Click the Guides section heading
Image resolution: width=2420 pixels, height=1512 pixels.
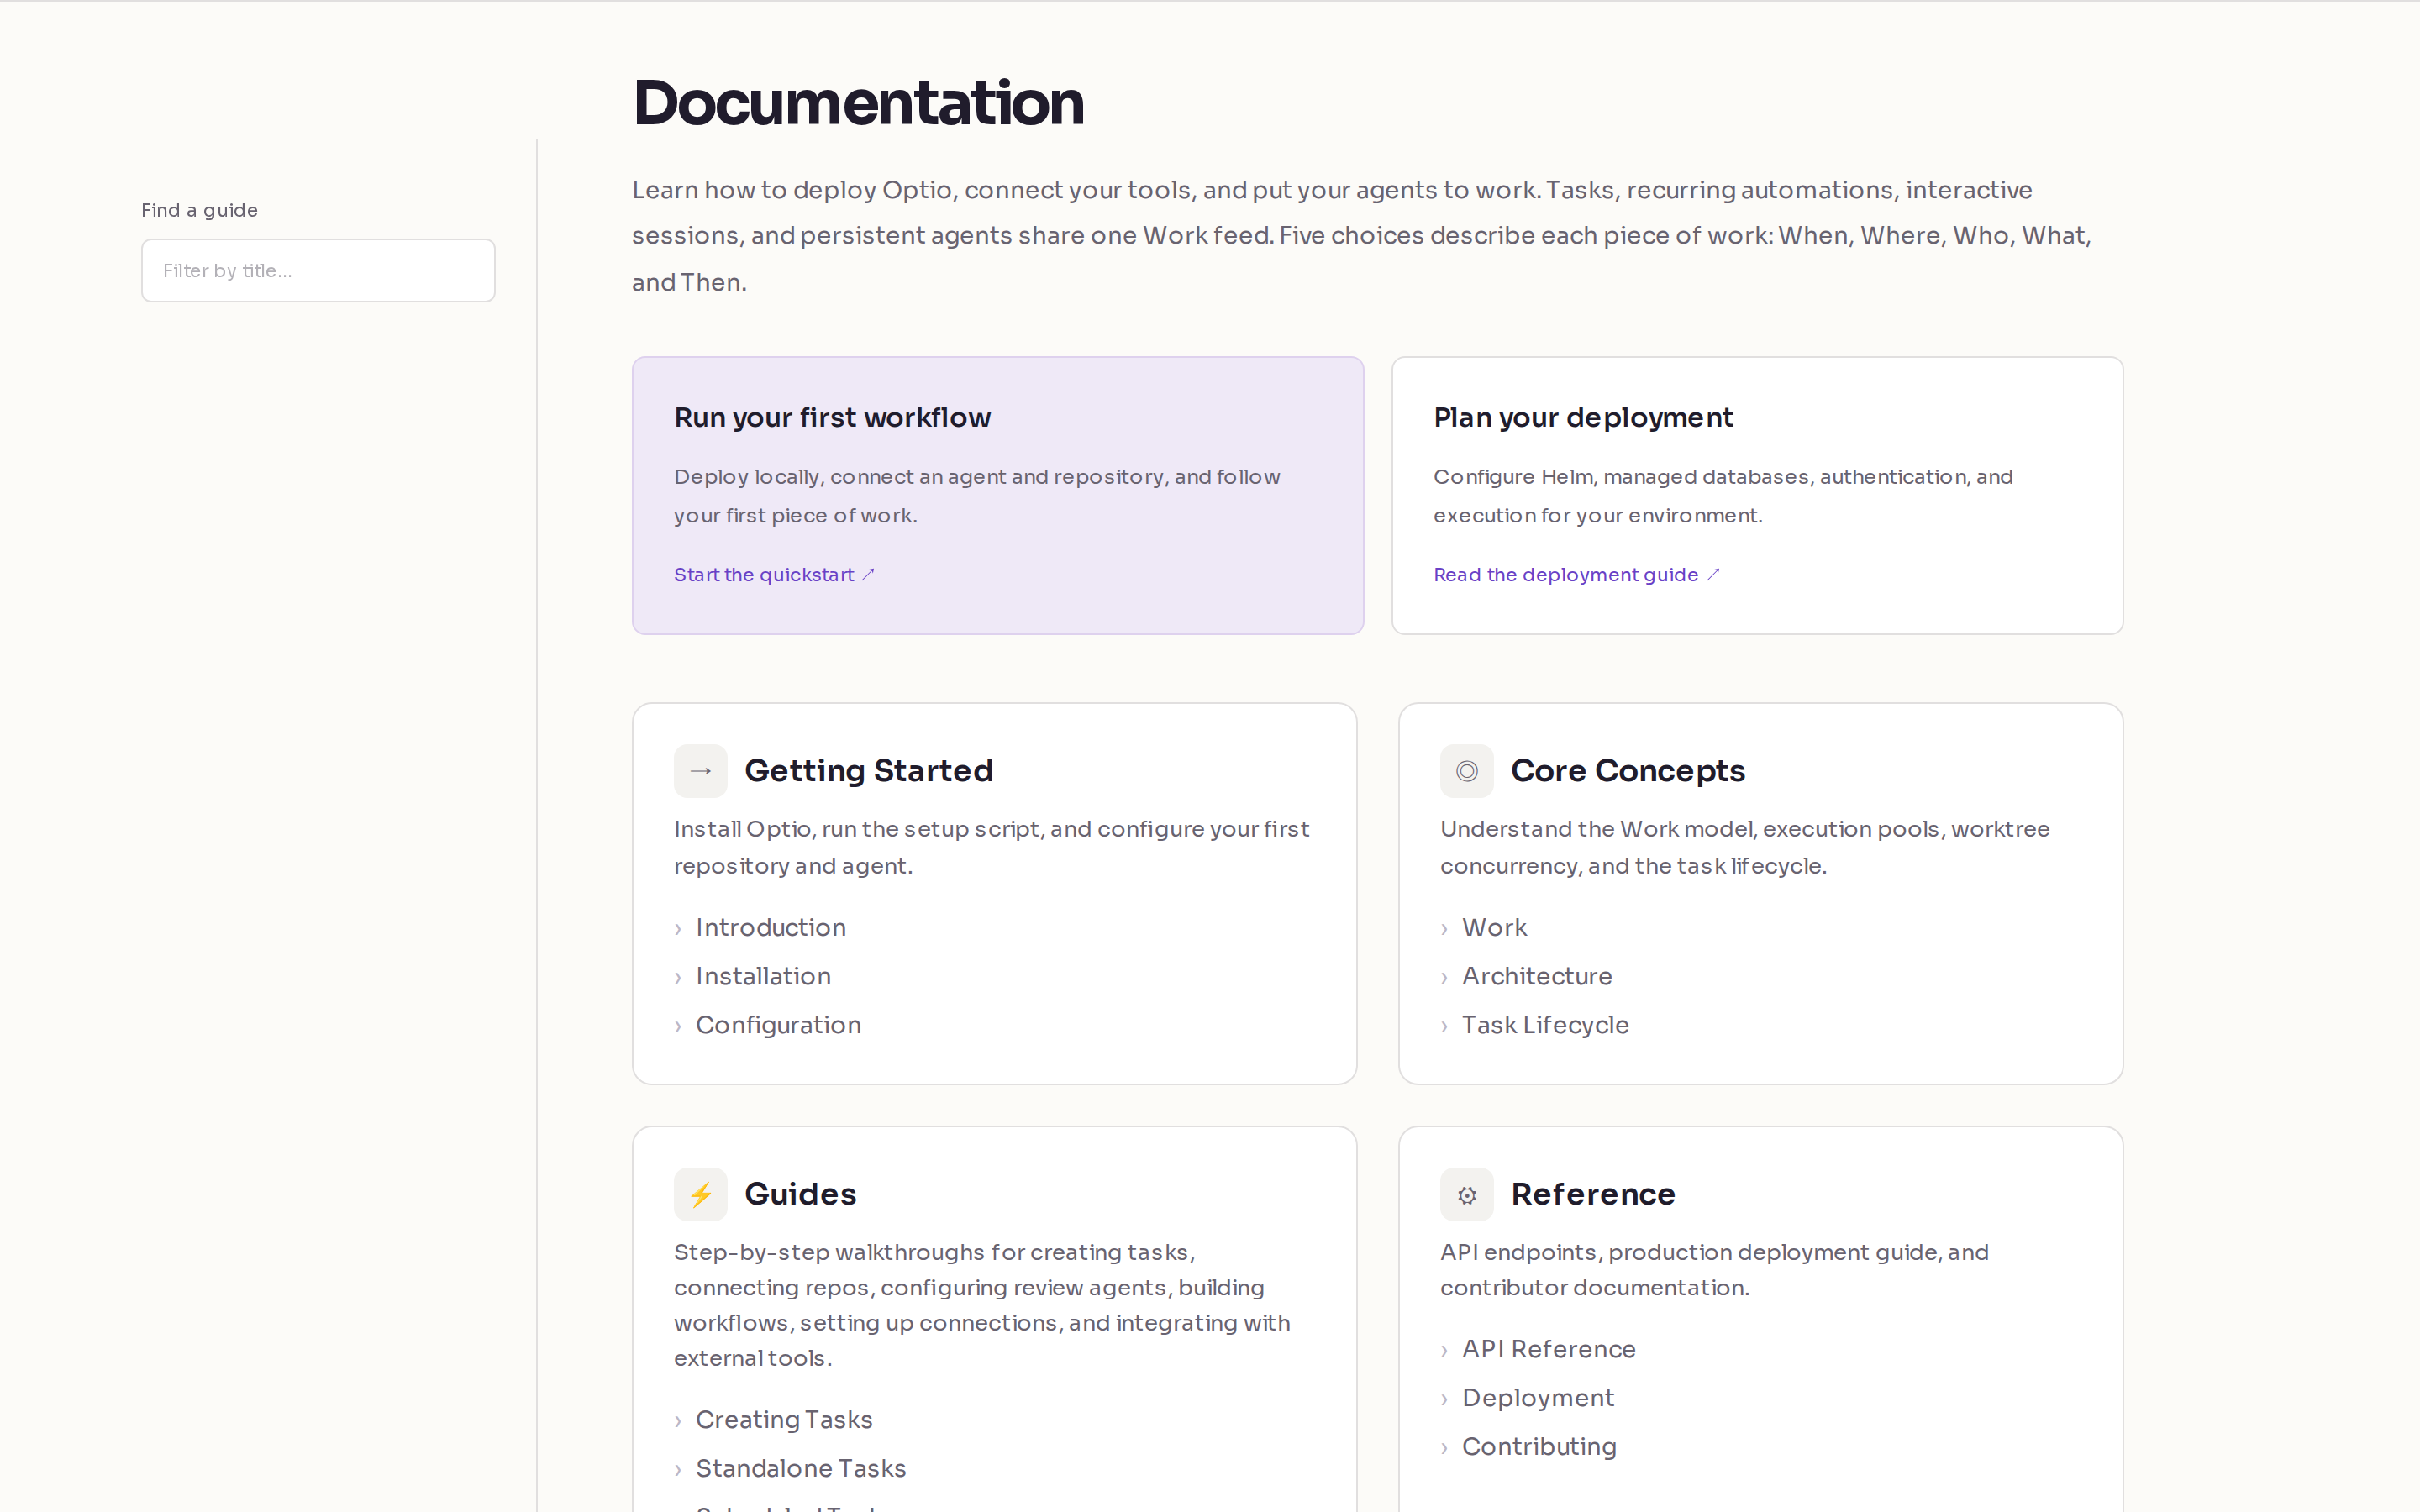(x=801, y=1194)
